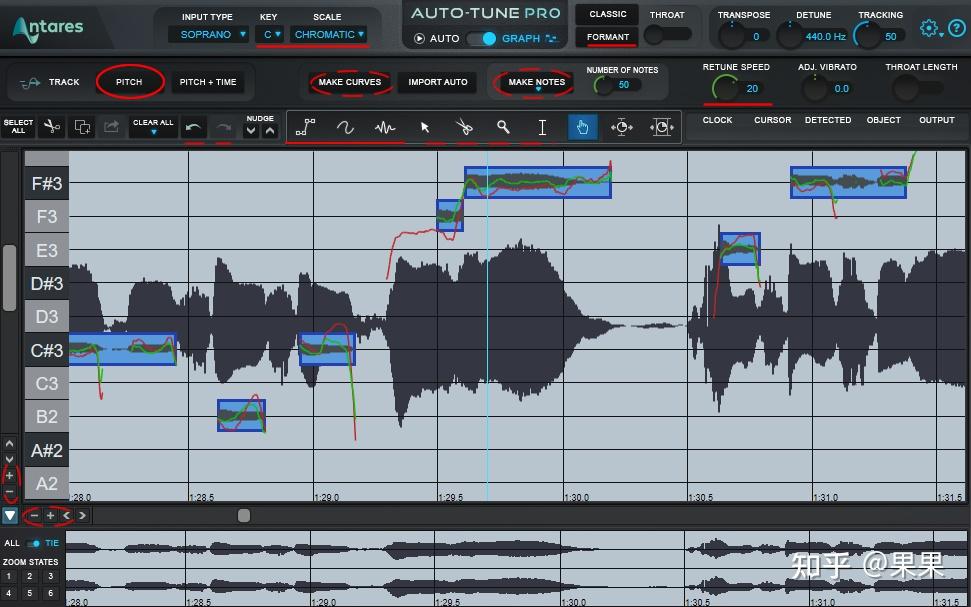The image size is (971, 607).
Task: Select the Magnifying glass zoom tool
Action: point(503,128)
